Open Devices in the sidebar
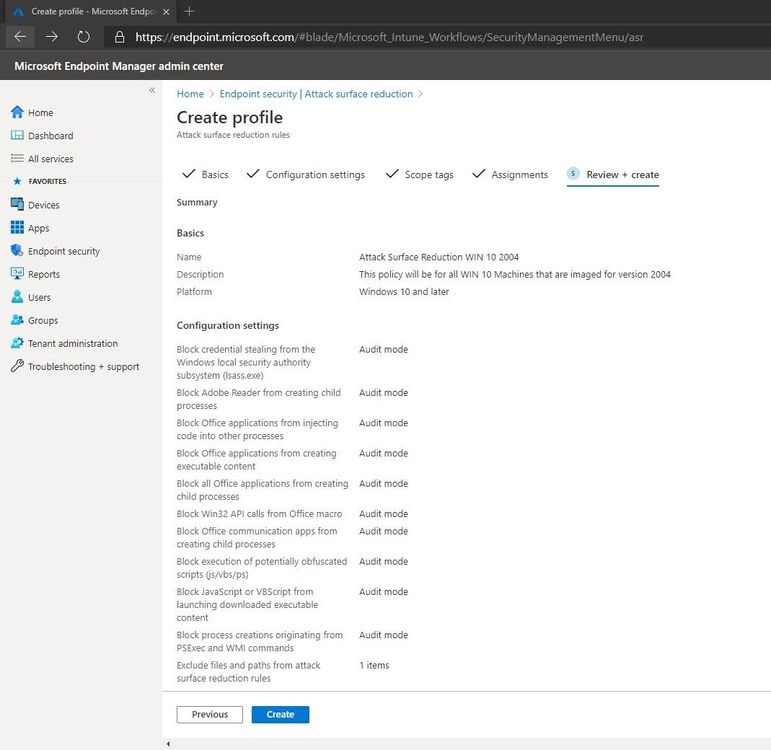Image resolution: width=771 pixels, height=750 pixels. pos(44,205)
